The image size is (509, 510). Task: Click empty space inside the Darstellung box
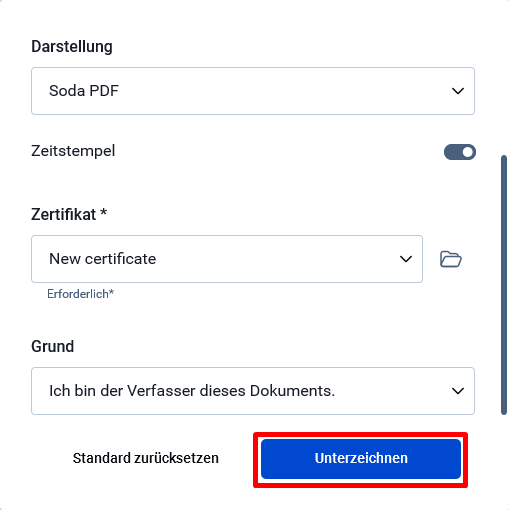pos(283,91)
